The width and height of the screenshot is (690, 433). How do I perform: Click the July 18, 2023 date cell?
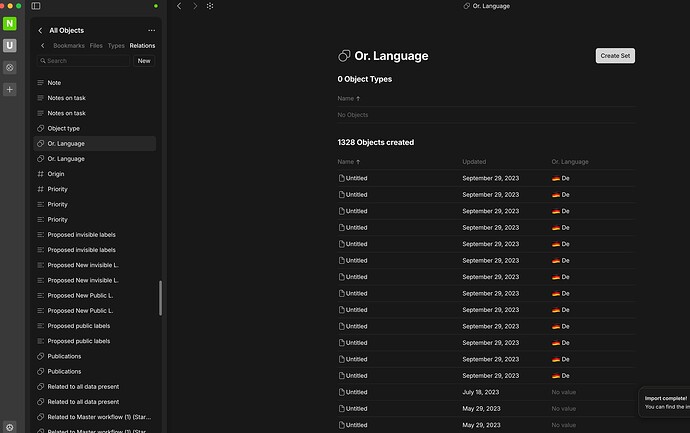pos(481,392)
